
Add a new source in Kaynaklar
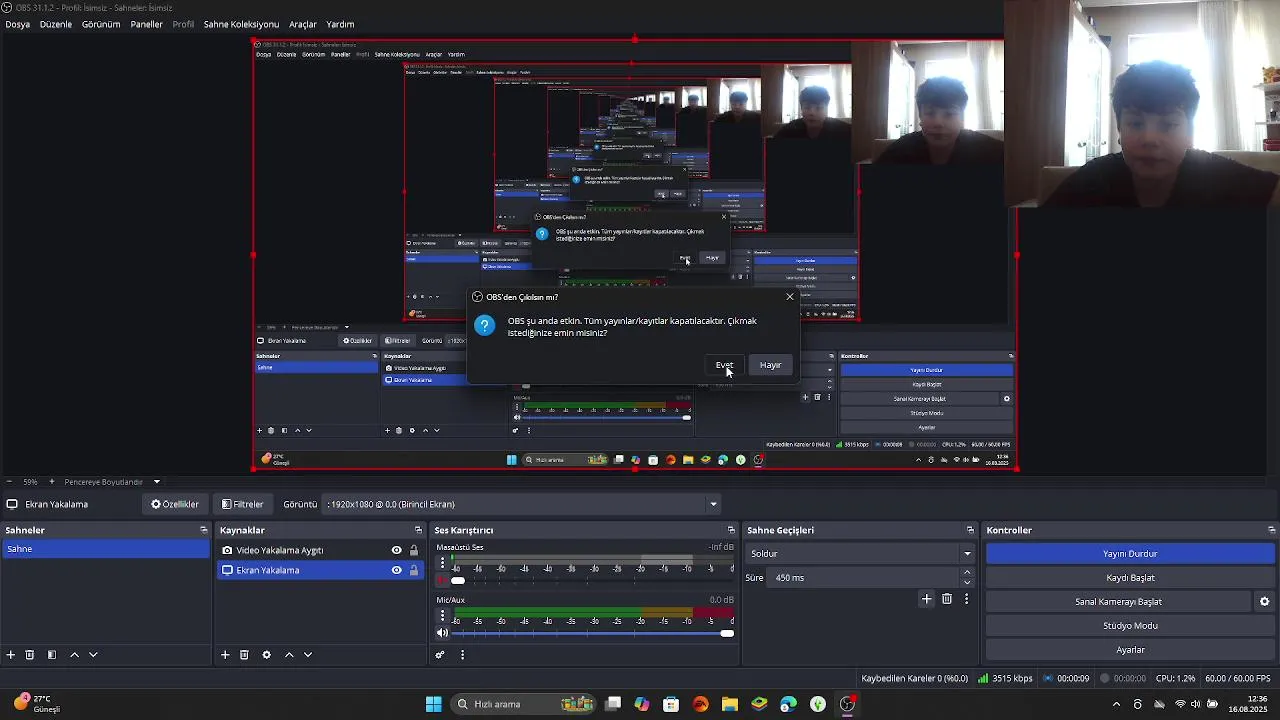pos(225,655)
